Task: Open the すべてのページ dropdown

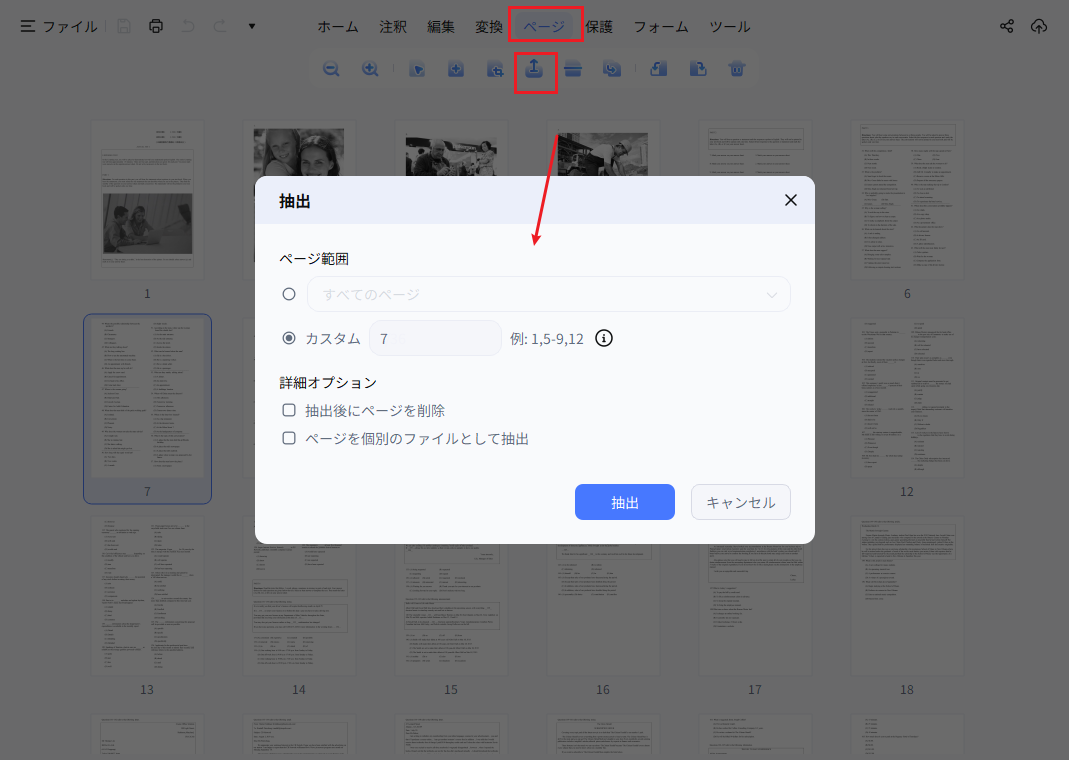Action: click(x=549, y=294)
